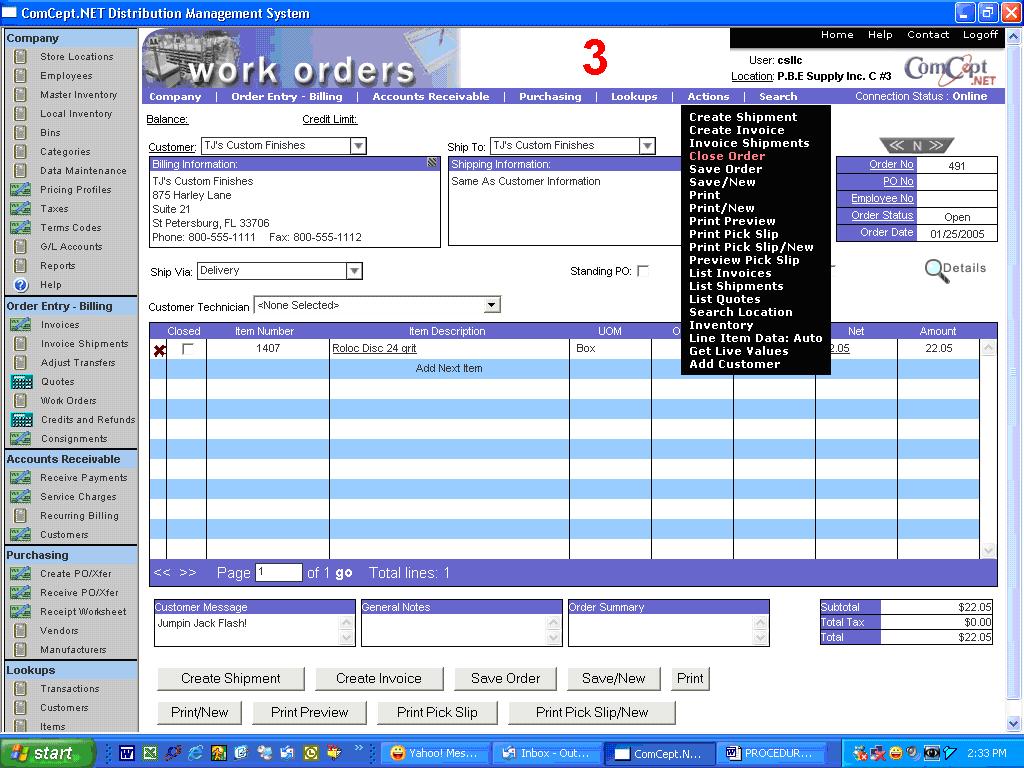
Task: Click the Store Locations sidebar icon
Action: (20, 57)
